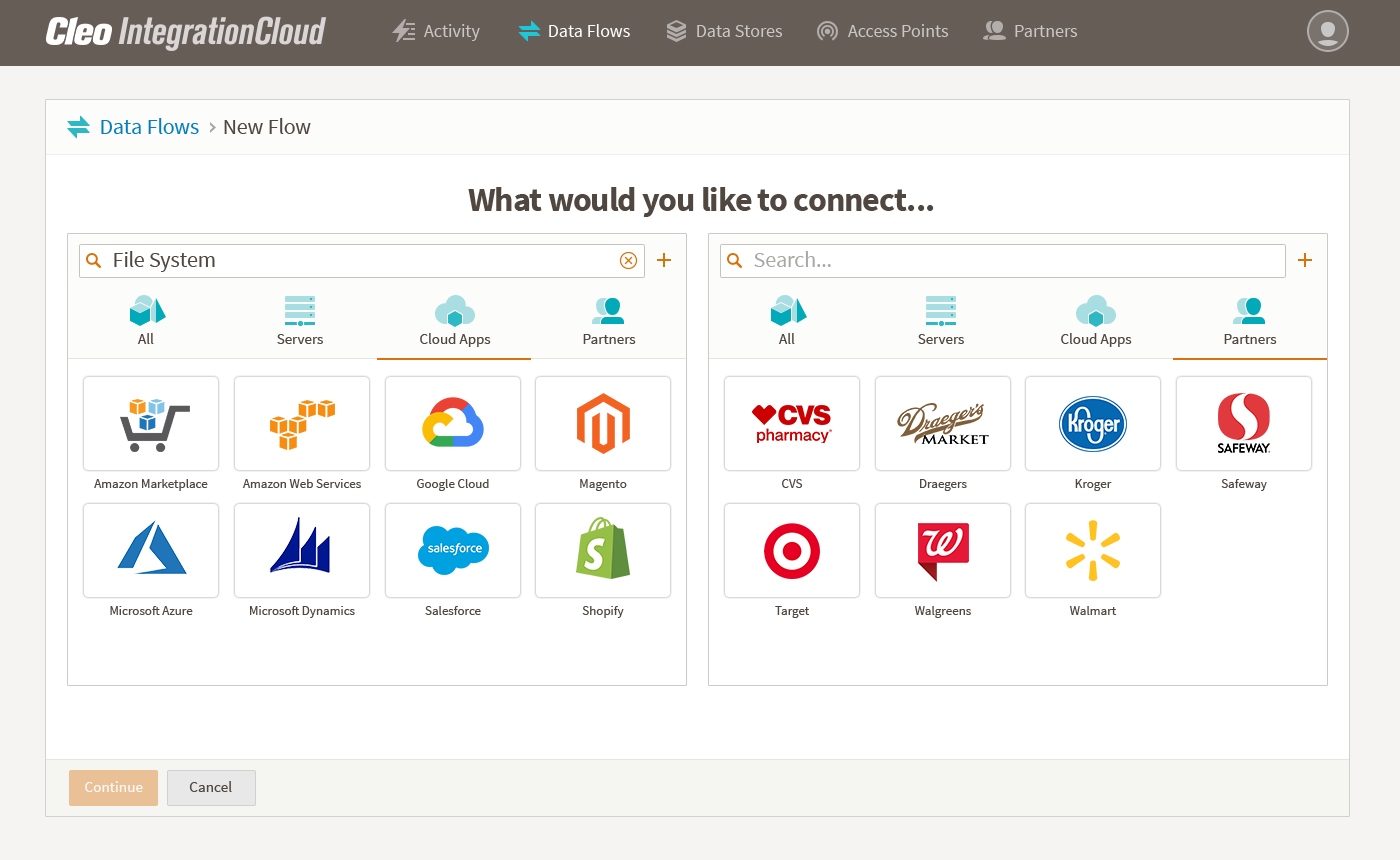Viewport: 1400px width, 860px height.
Task: Pick the Magento connector tile
Action: pyautogui.click(x=603, y=423)
